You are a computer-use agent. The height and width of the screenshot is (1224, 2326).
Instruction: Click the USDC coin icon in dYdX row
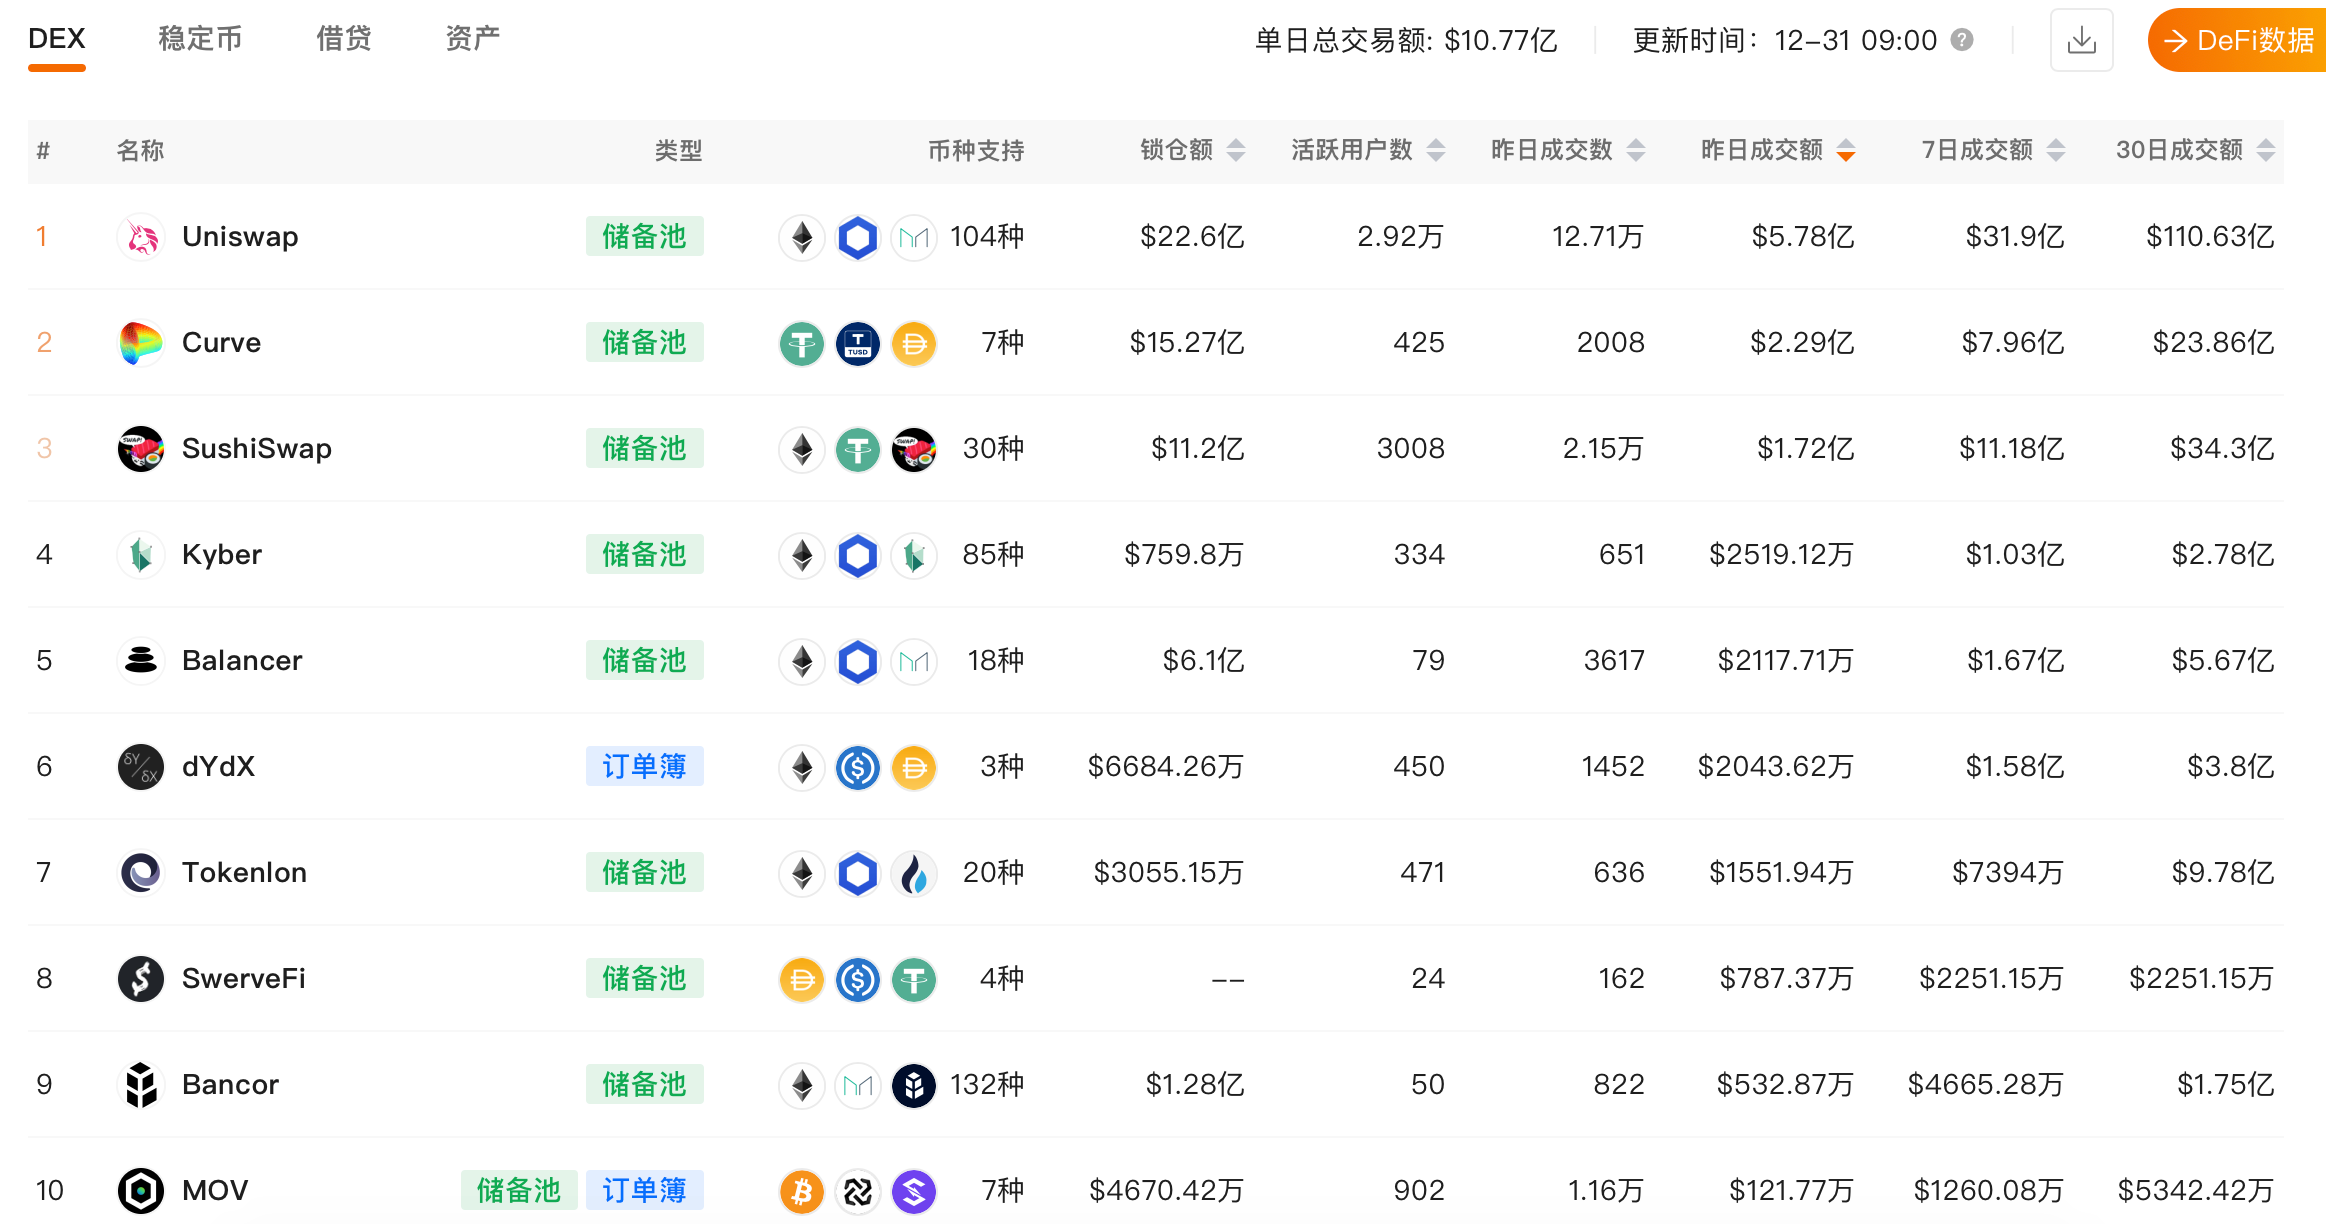point(858,768)
